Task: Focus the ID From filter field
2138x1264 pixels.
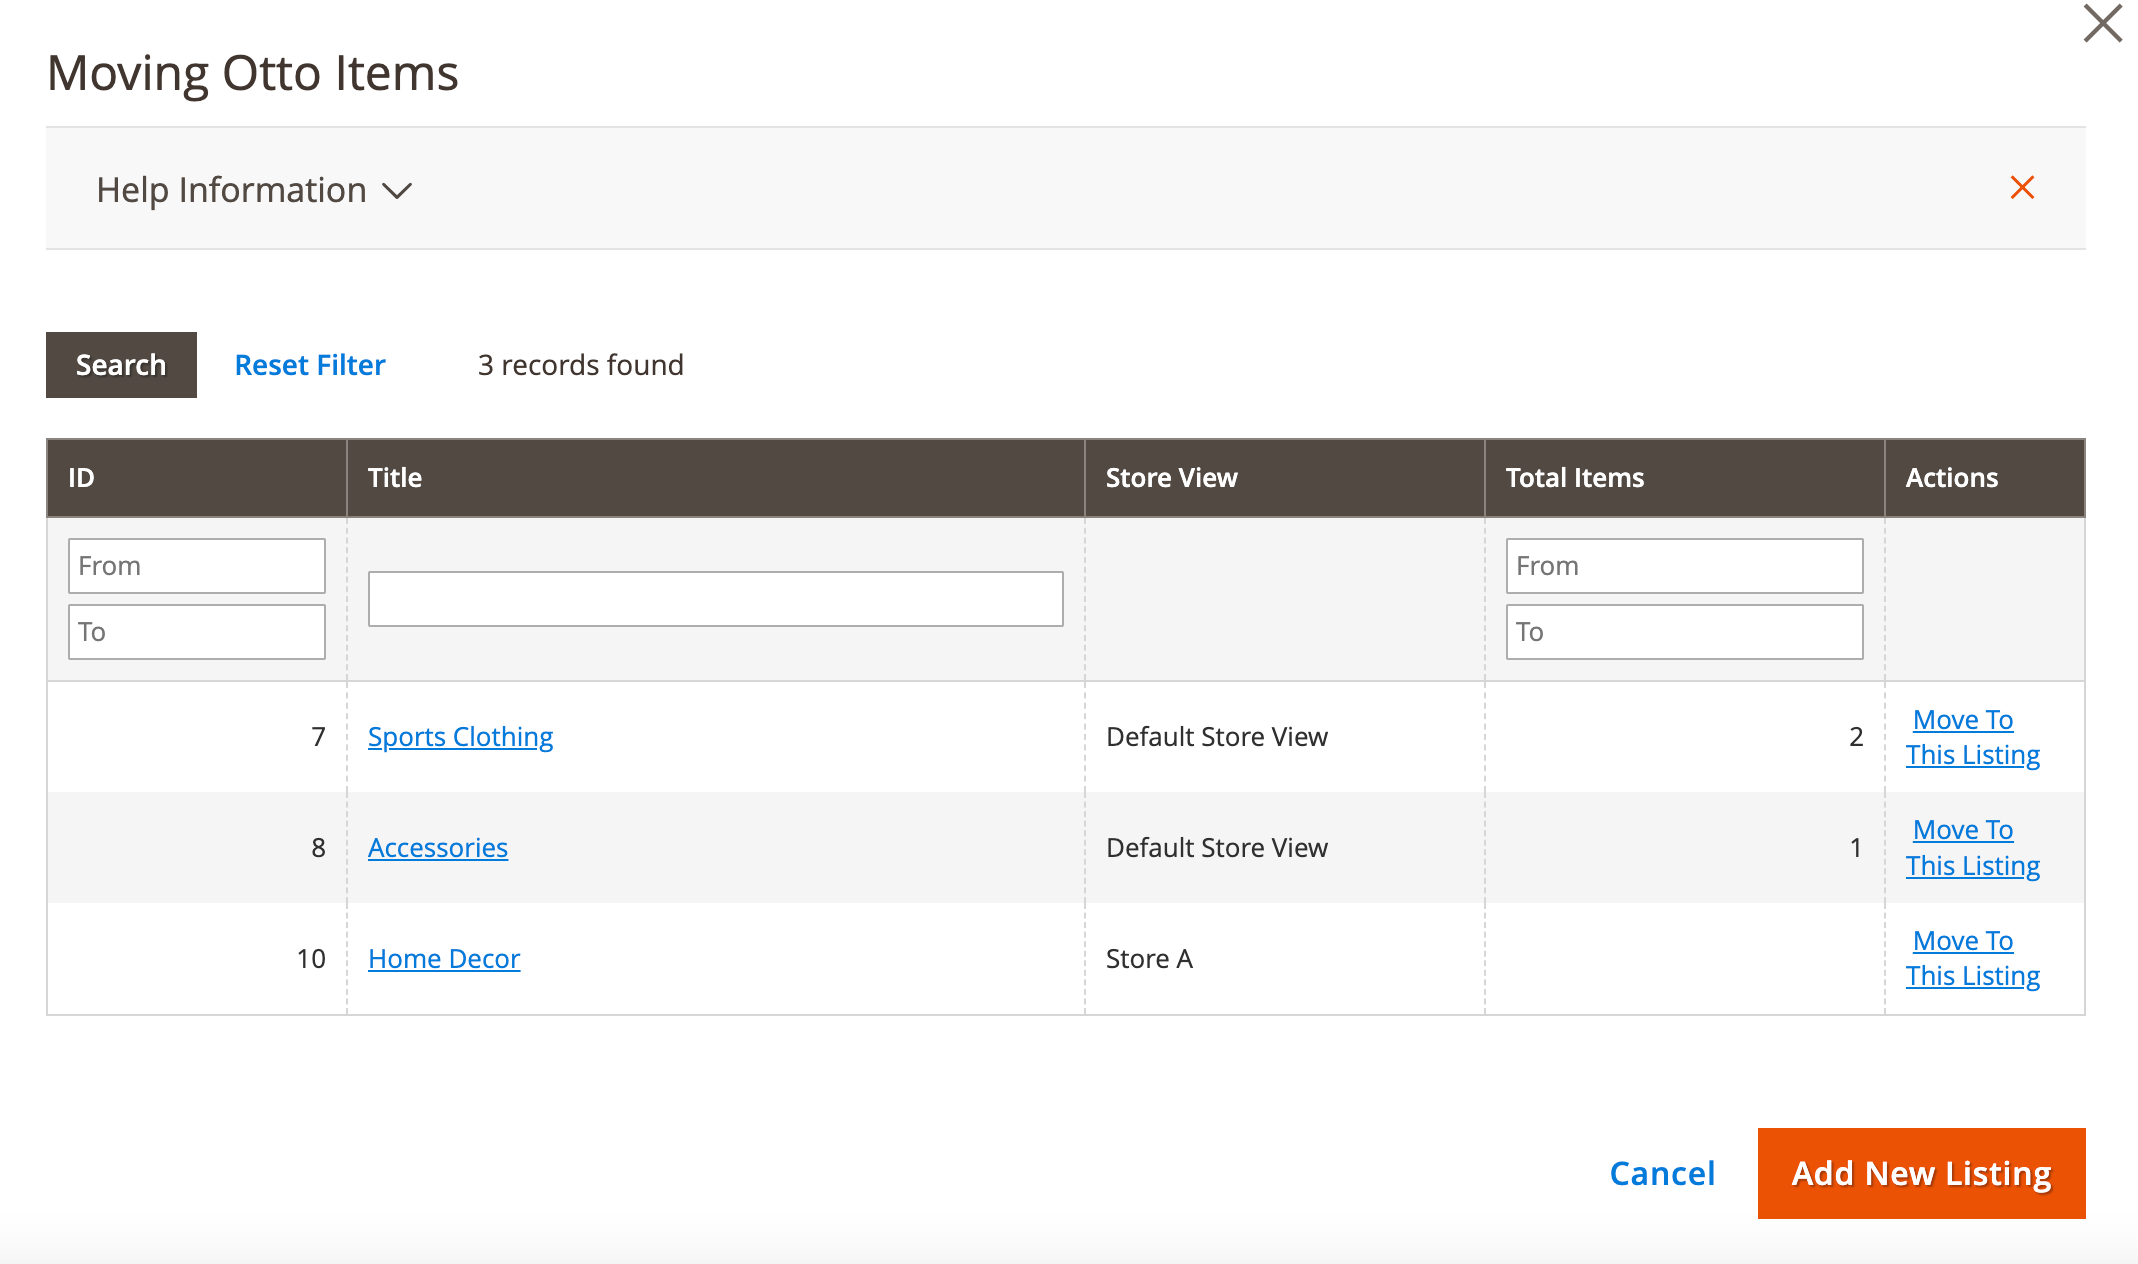Action: pyautogui.click(x=197, y=566)
